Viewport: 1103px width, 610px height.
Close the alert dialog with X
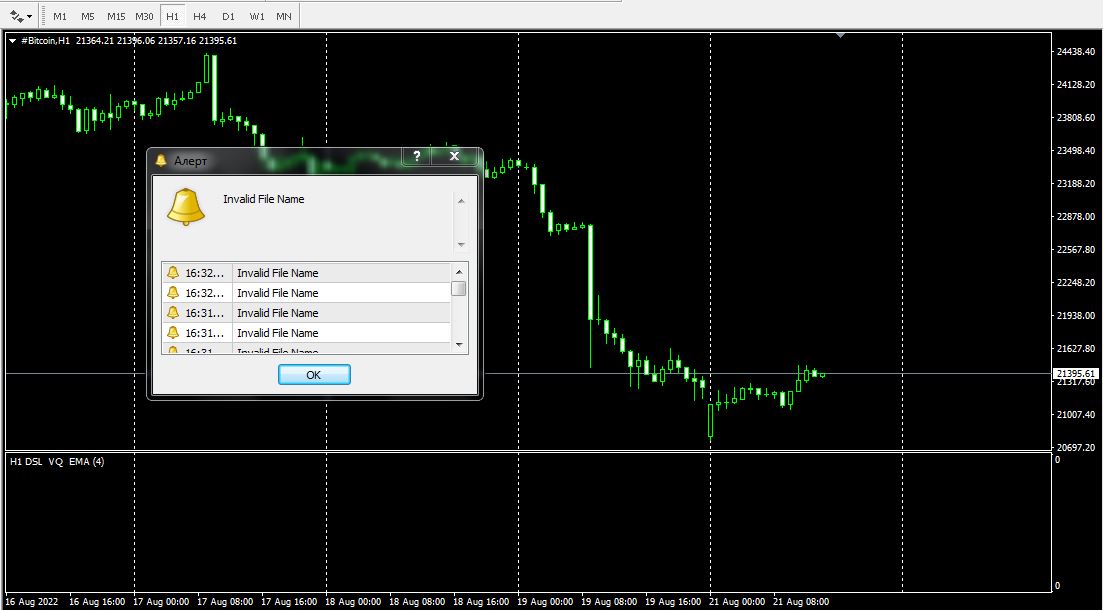click(x=454, y=156)
